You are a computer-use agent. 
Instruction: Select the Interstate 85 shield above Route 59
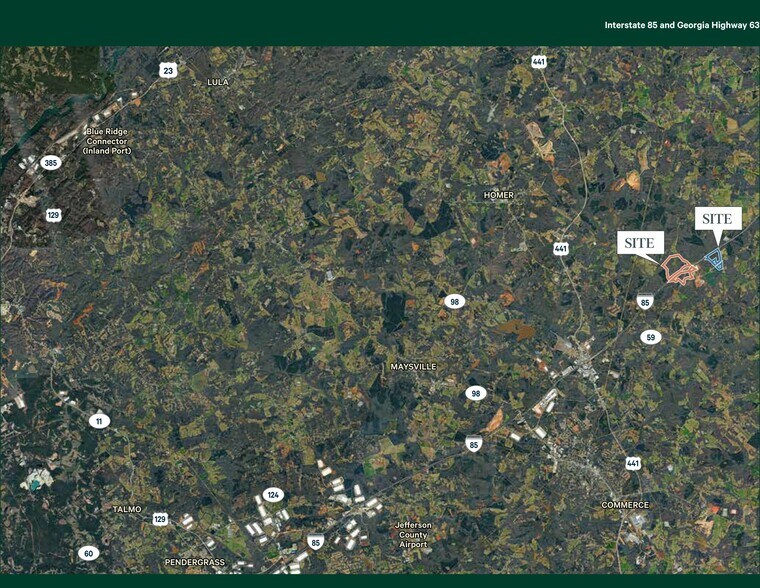pos(645,302)
